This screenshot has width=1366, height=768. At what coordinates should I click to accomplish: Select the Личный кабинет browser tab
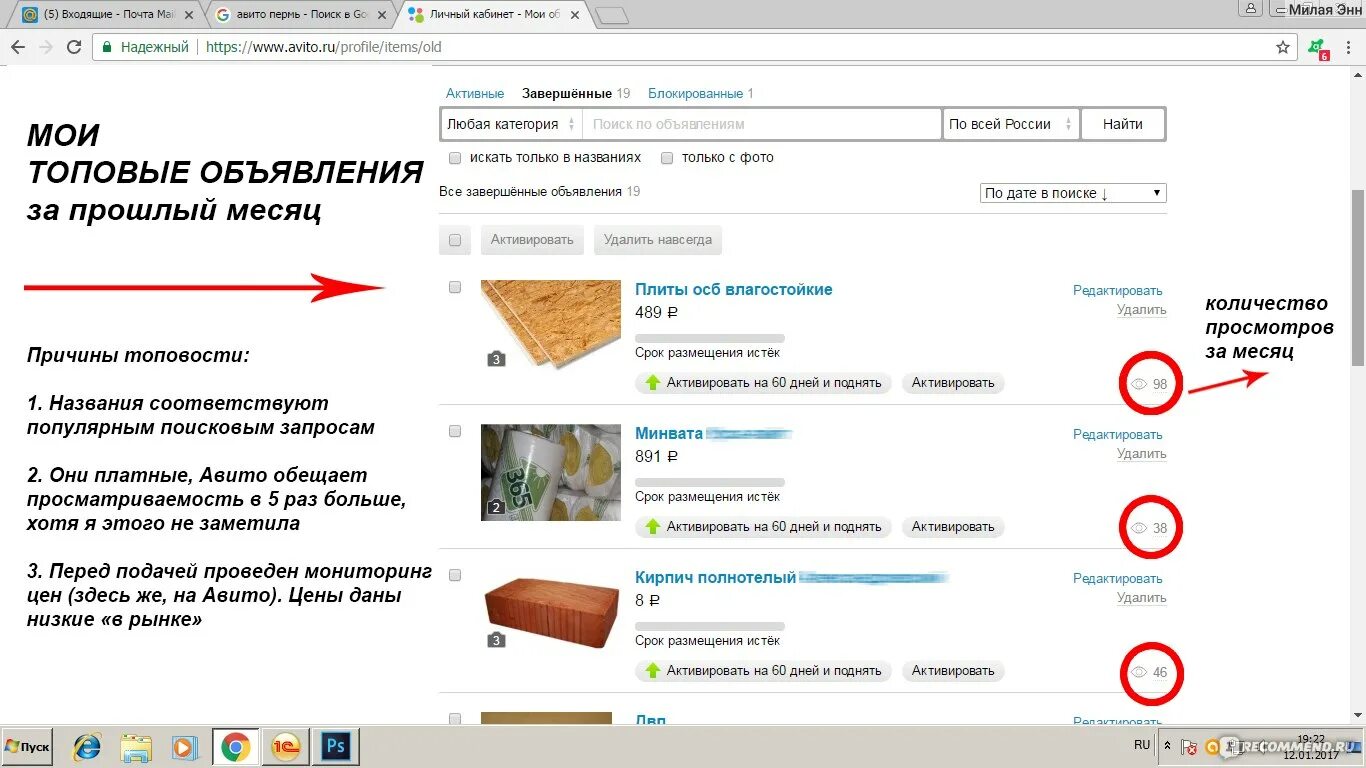tap(492, 15)
